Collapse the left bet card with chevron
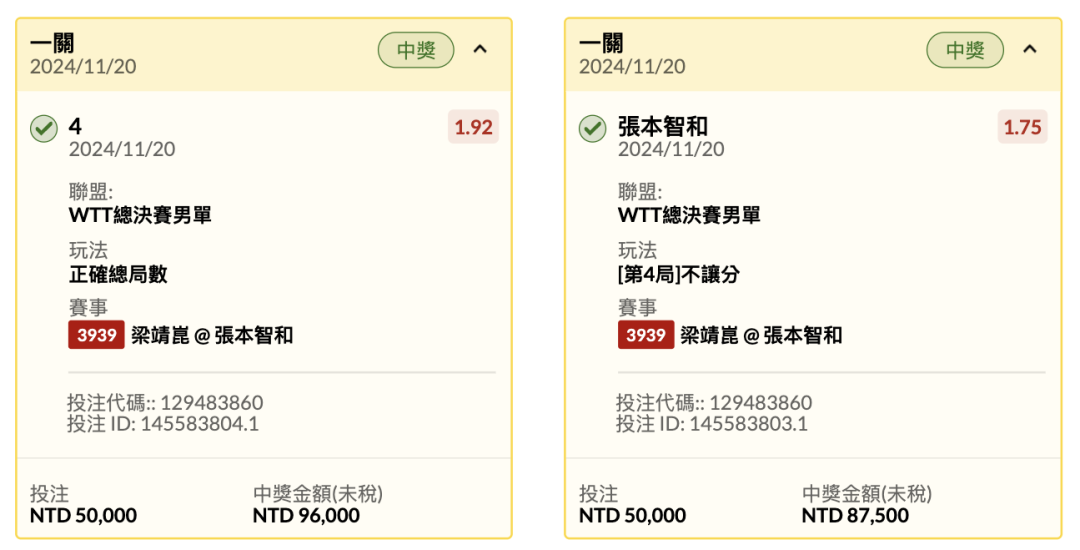 (x=480, y=50)
